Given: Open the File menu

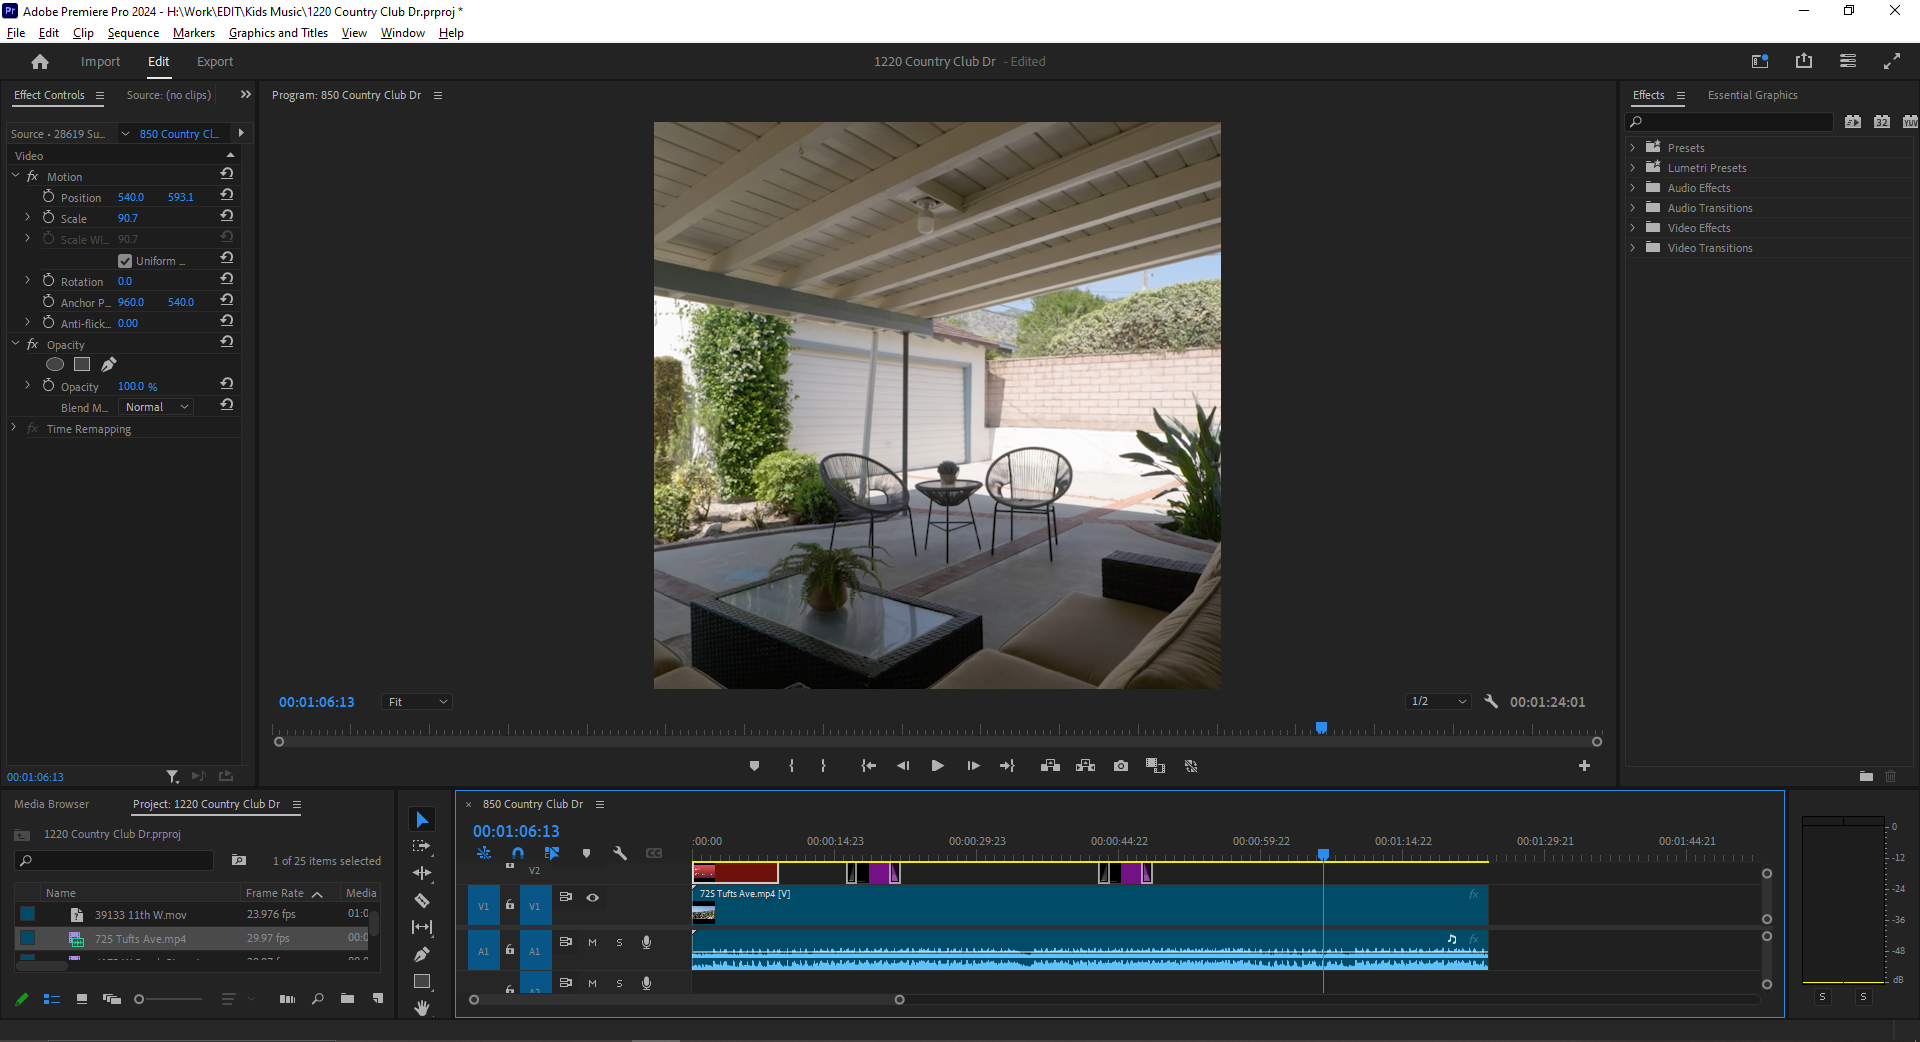Looking at the screenshot, I should click(16, 33).
